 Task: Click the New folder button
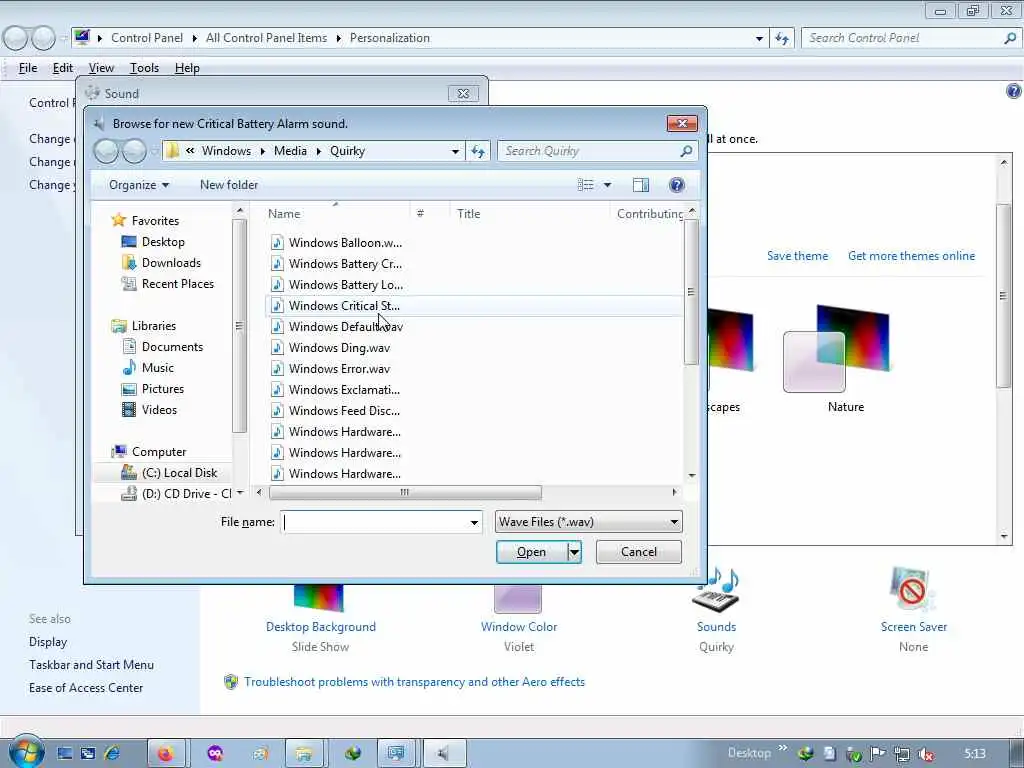click(x=229, y=185)
